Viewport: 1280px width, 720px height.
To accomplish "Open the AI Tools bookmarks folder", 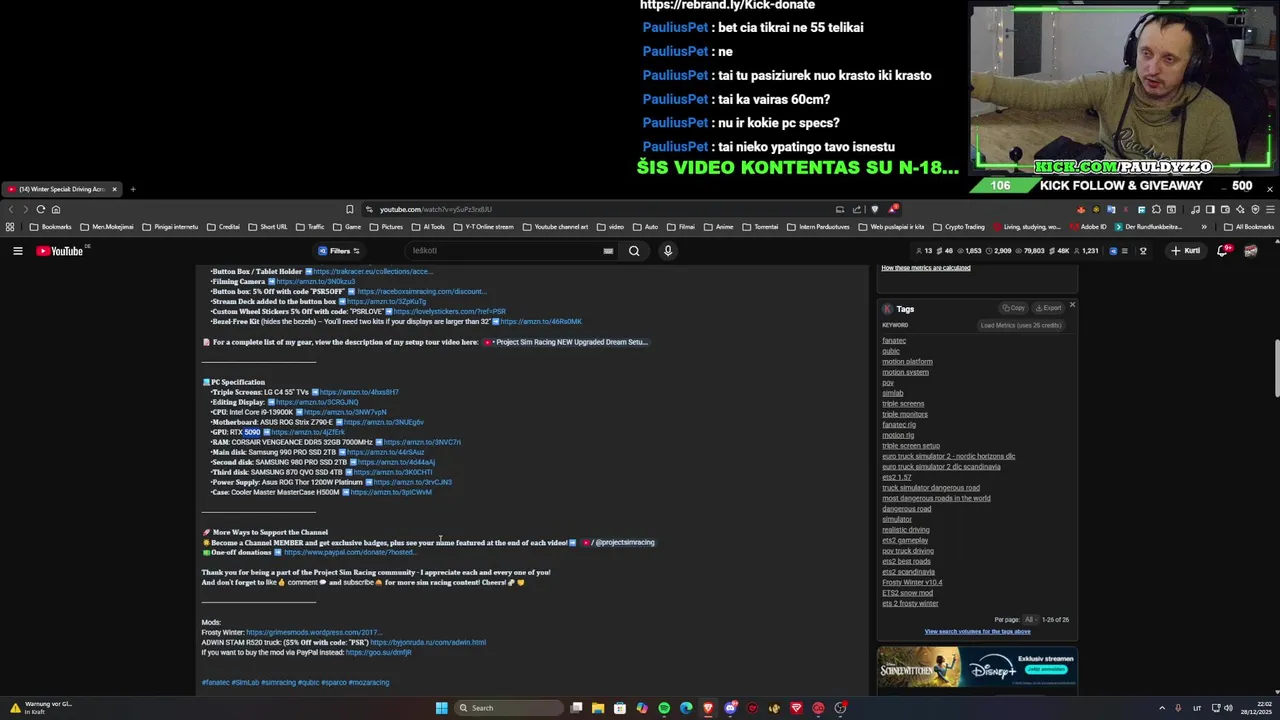I will click(x=427, y=227).
